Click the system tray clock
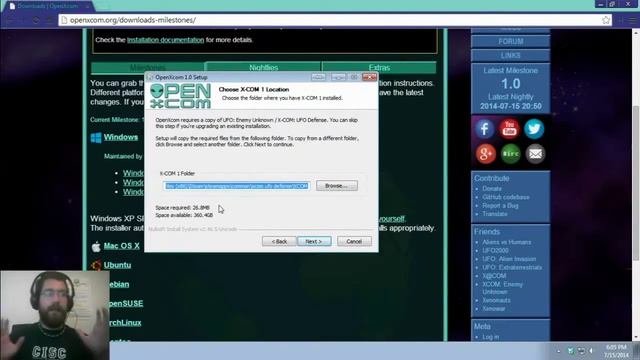Screen dimensions: 640x360 [x=616, y=351]
